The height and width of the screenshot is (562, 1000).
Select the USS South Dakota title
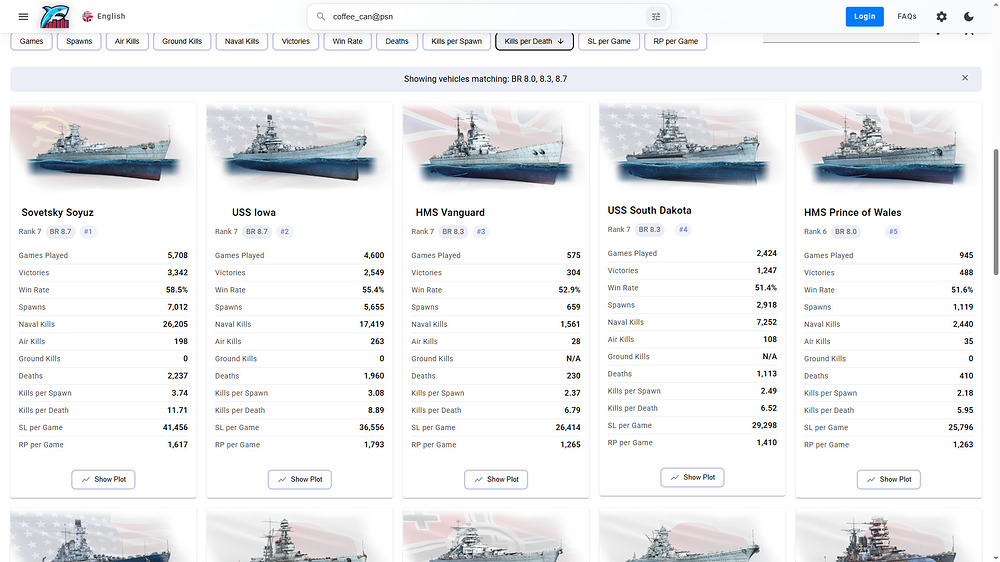pos(649,211)
